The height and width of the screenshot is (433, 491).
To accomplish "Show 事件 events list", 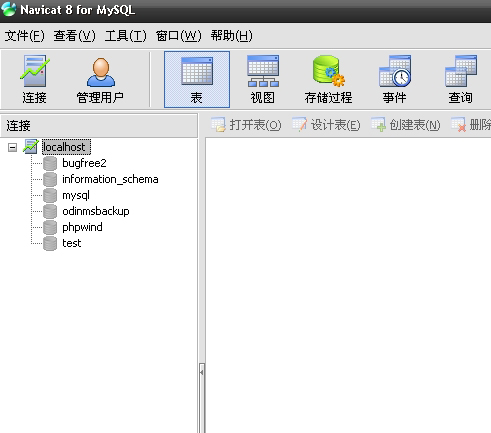I will [395, 80].
